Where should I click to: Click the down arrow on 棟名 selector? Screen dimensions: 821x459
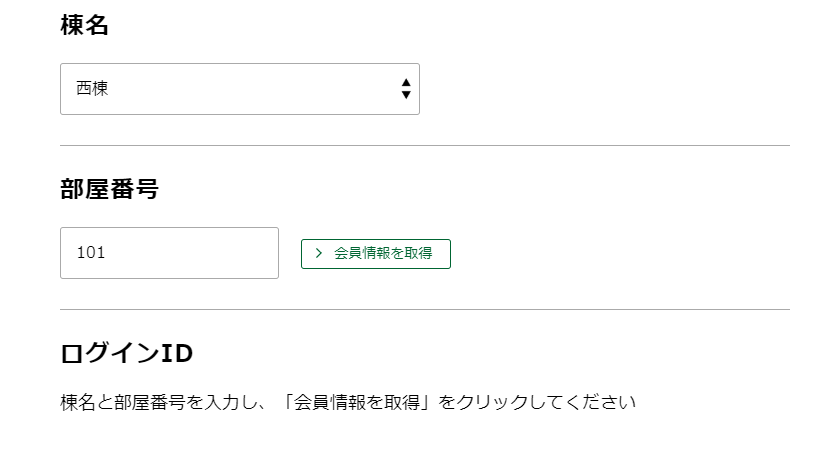tap(405, 95)
